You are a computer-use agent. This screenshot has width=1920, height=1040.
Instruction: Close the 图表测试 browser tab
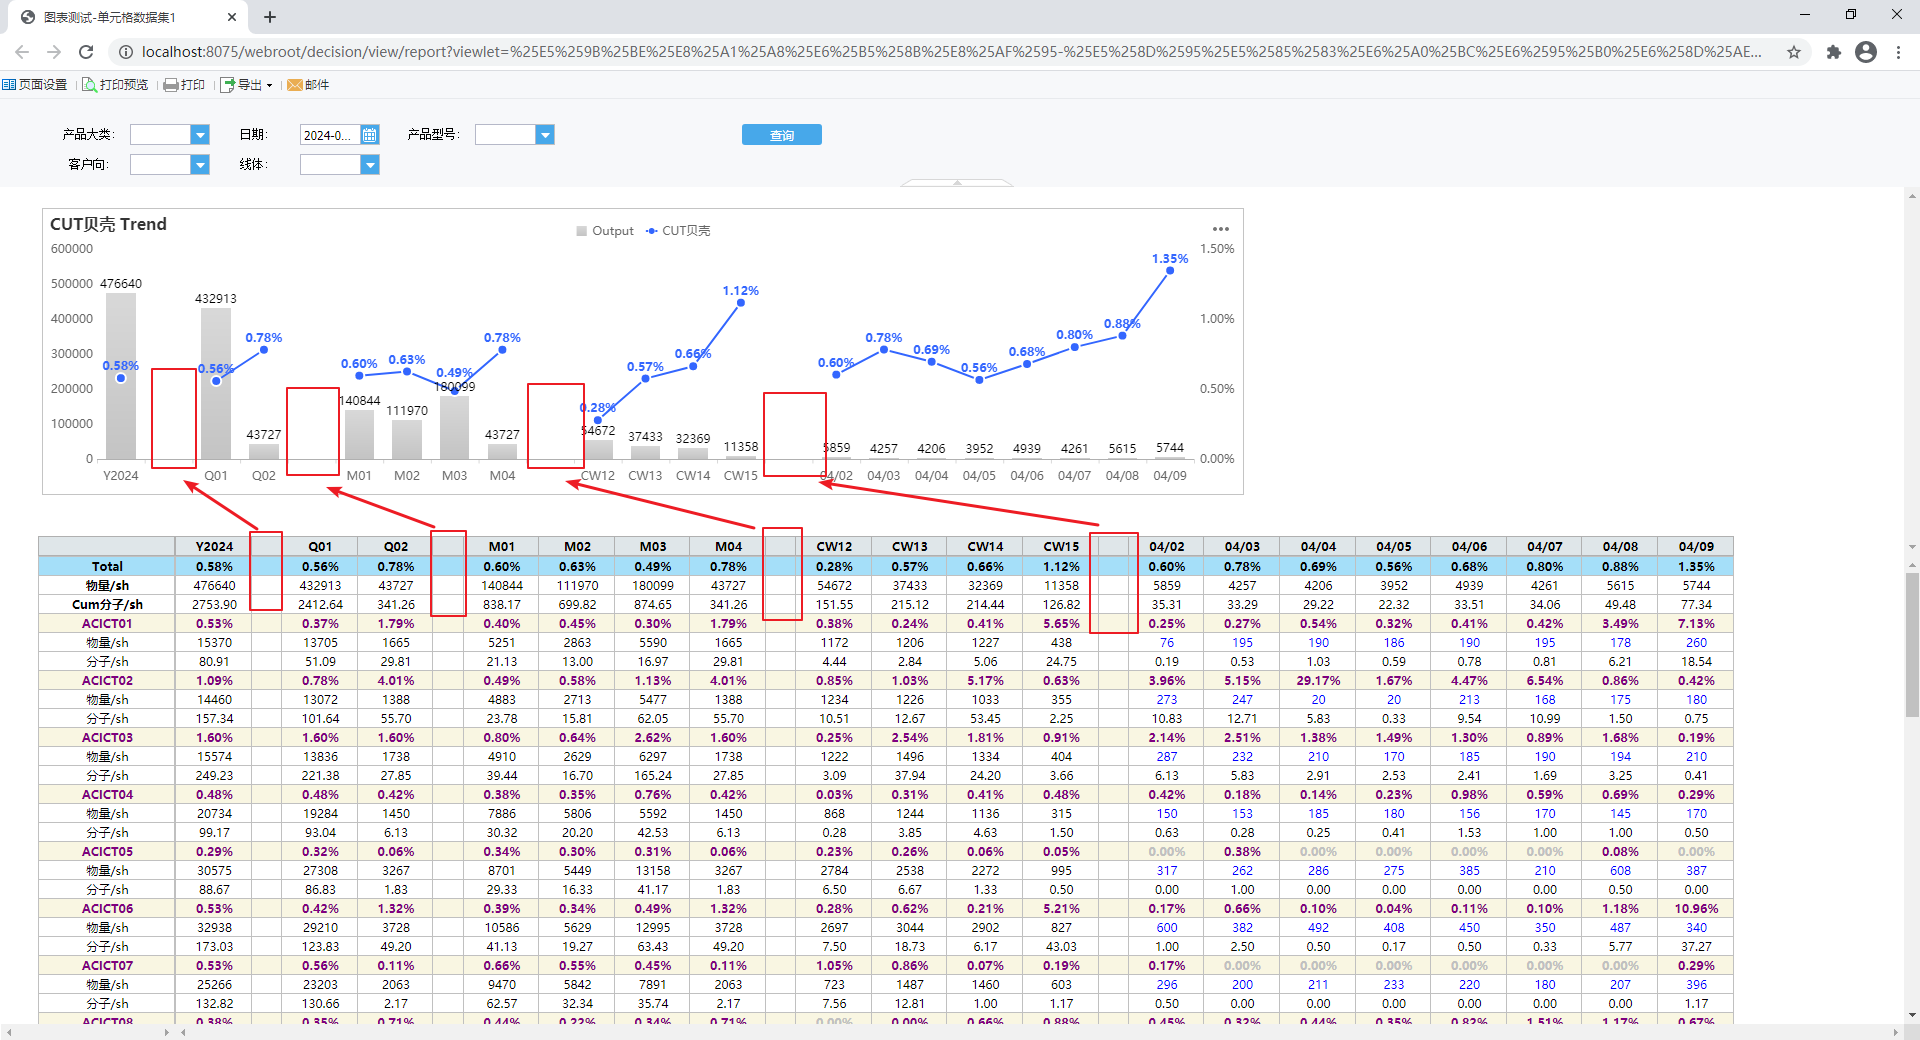[232, 17]
